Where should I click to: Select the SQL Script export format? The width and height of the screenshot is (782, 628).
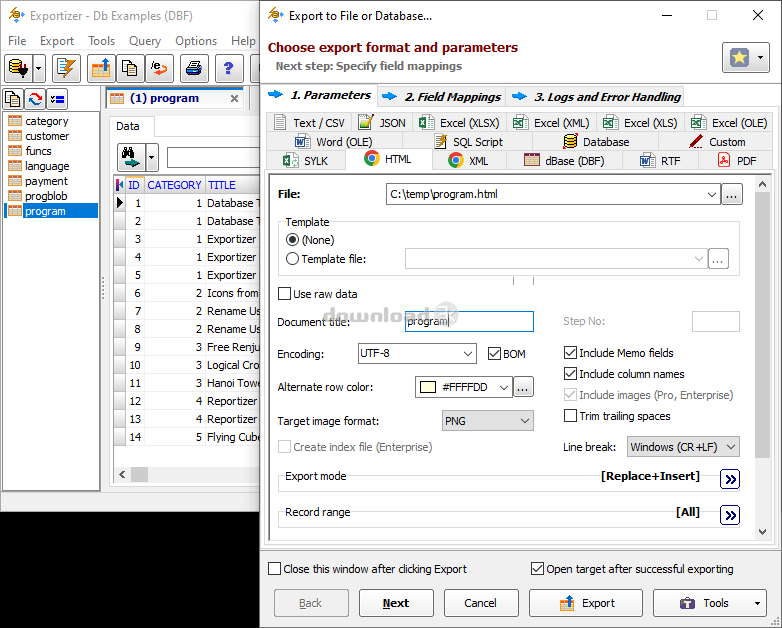468,142
